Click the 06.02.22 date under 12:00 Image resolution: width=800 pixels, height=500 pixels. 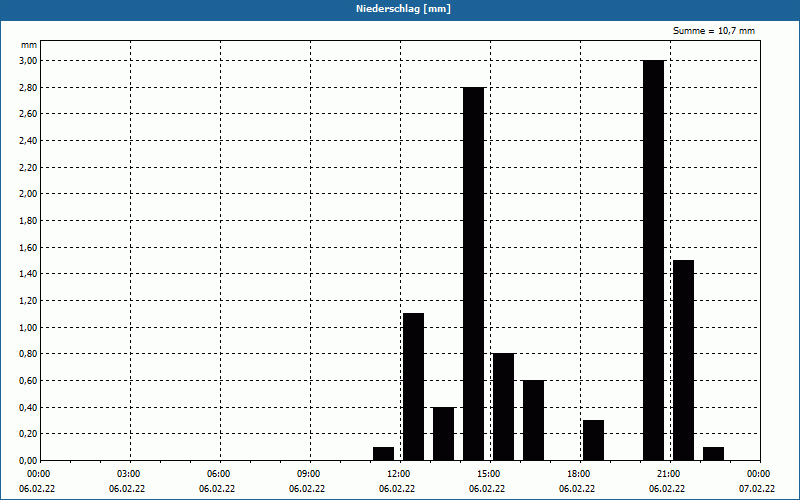[x=397, y=489]
